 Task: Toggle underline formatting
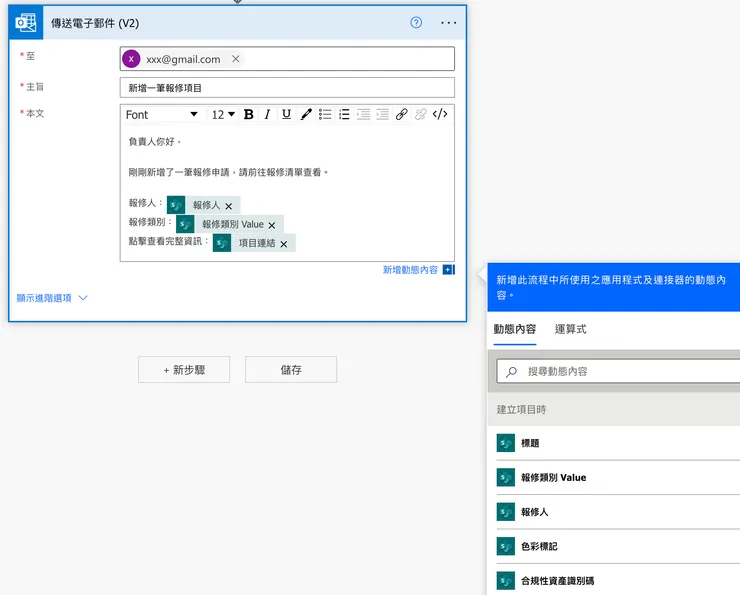[286, 114]
